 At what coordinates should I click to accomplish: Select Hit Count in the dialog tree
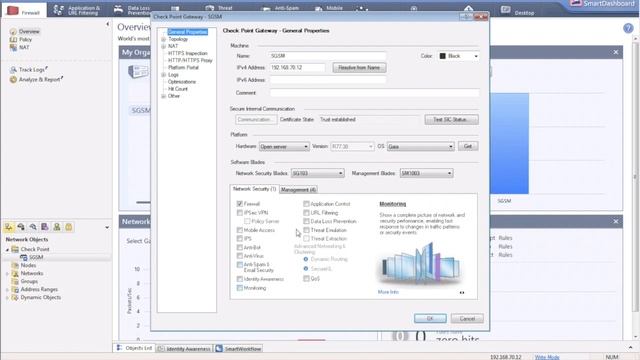point(178,89)
